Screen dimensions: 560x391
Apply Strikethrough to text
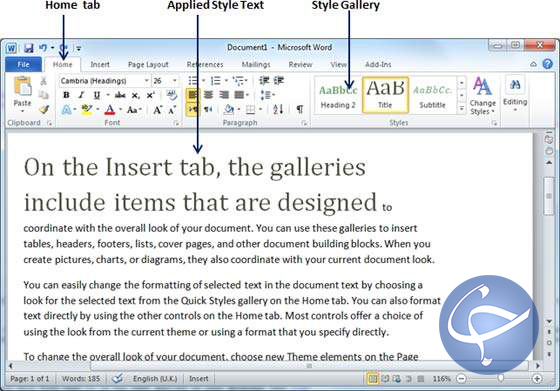[x=120, y=95]
